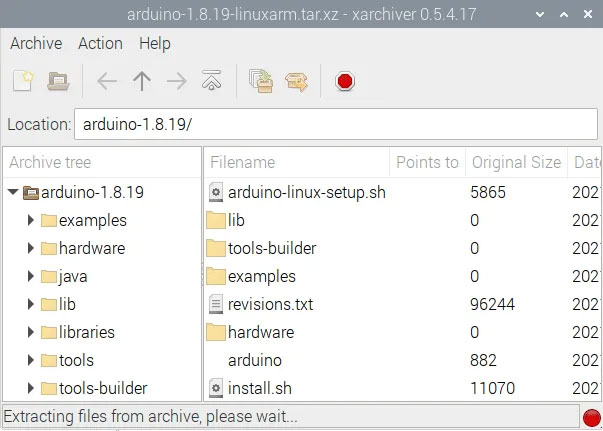Select tools in the archive tree
The image size is (603, 431).
76,360
